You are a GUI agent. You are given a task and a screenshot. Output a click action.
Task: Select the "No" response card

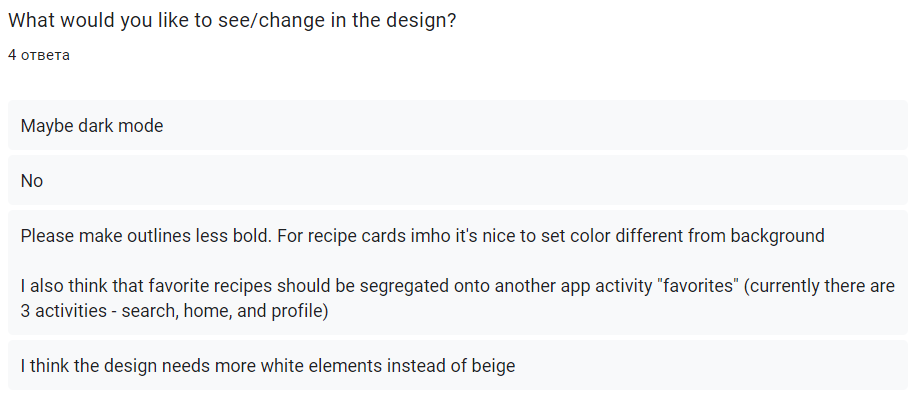[456, 181]
